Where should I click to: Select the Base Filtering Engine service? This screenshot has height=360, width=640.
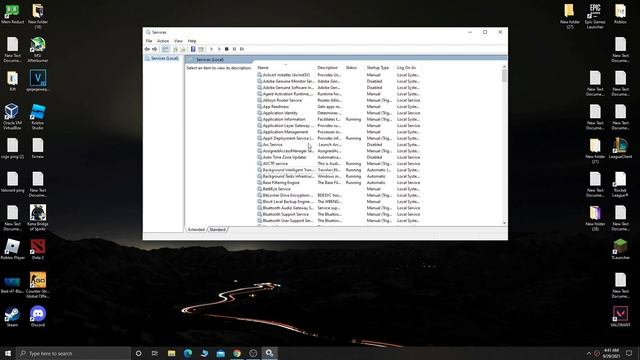[x=339, y=182]
